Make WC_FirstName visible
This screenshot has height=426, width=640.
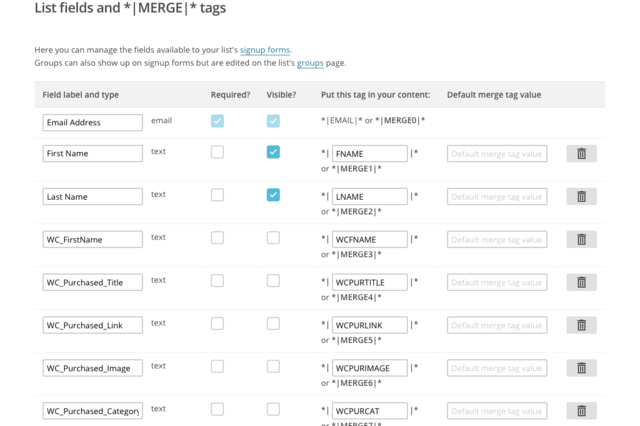click(273, 238)
